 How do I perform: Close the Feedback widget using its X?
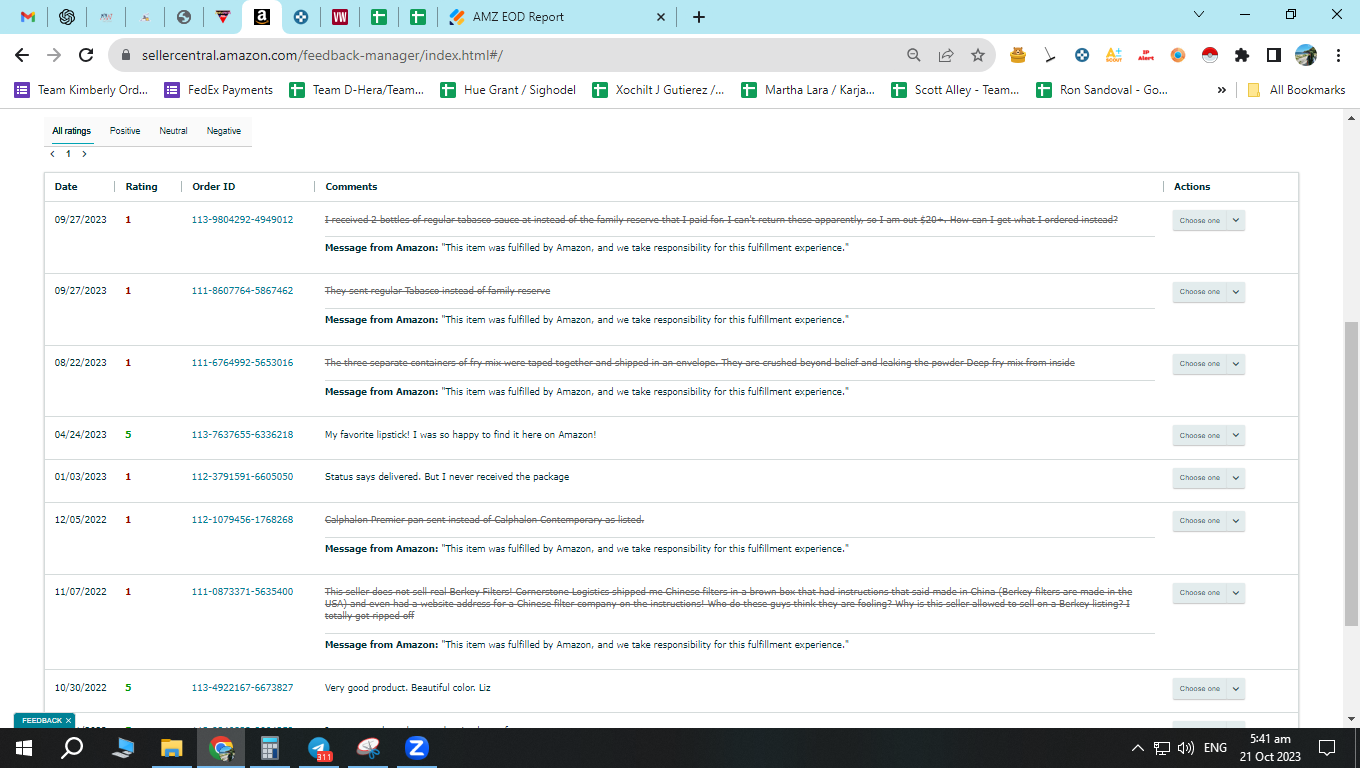pos(68,720)
